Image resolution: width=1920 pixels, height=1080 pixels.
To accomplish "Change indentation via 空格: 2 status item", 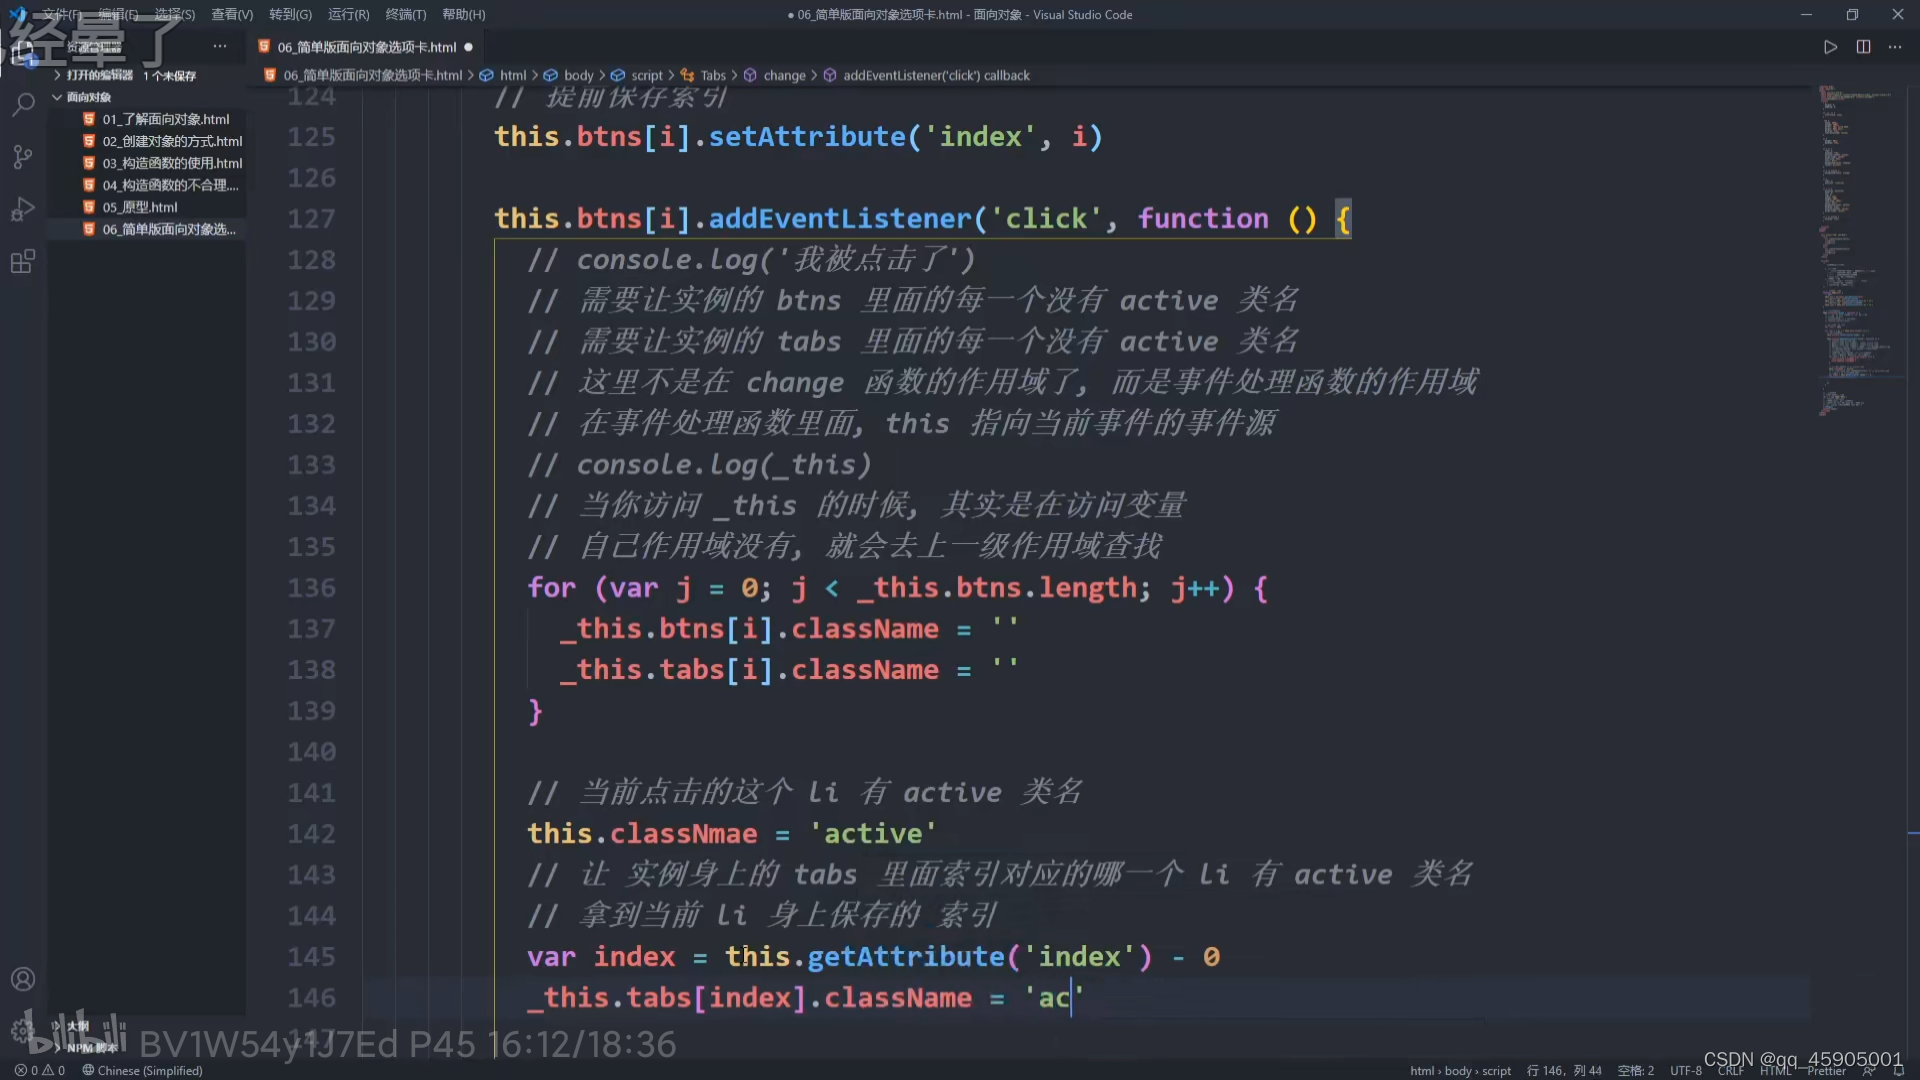I will coord(1636,1070).
